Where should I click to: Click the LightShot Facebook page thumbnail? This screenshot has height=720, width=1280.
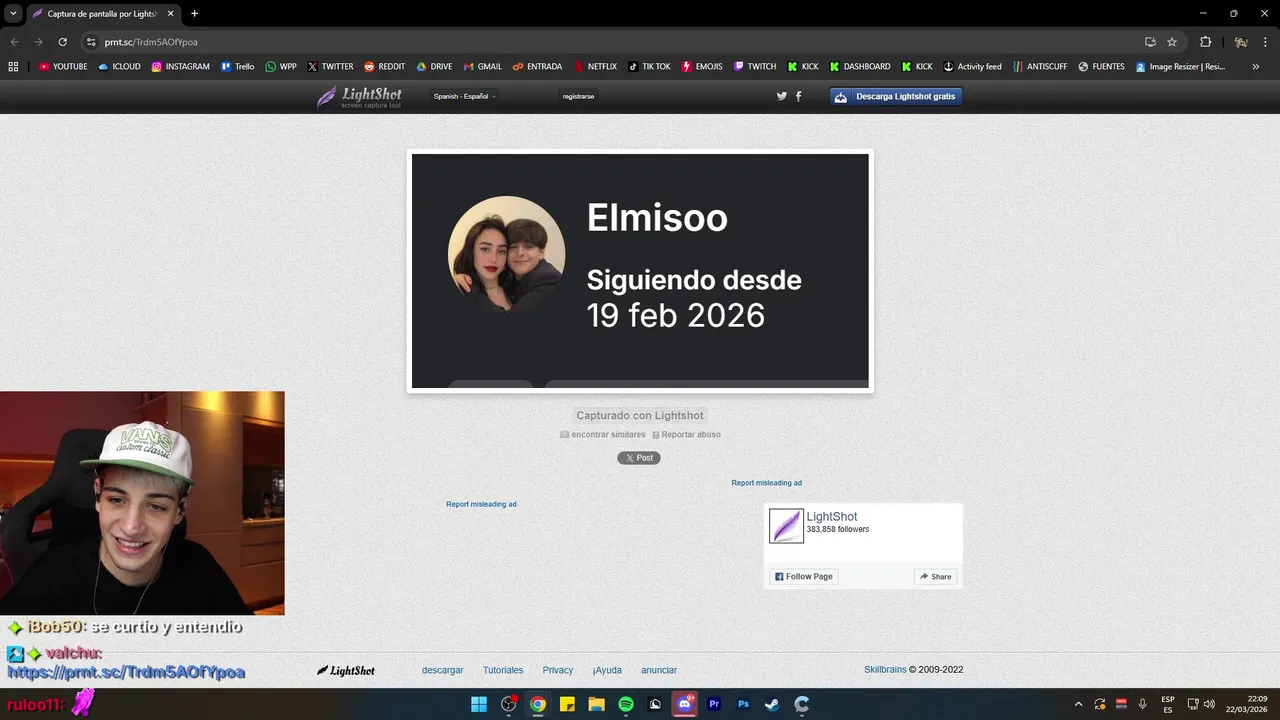click(786, 526)
